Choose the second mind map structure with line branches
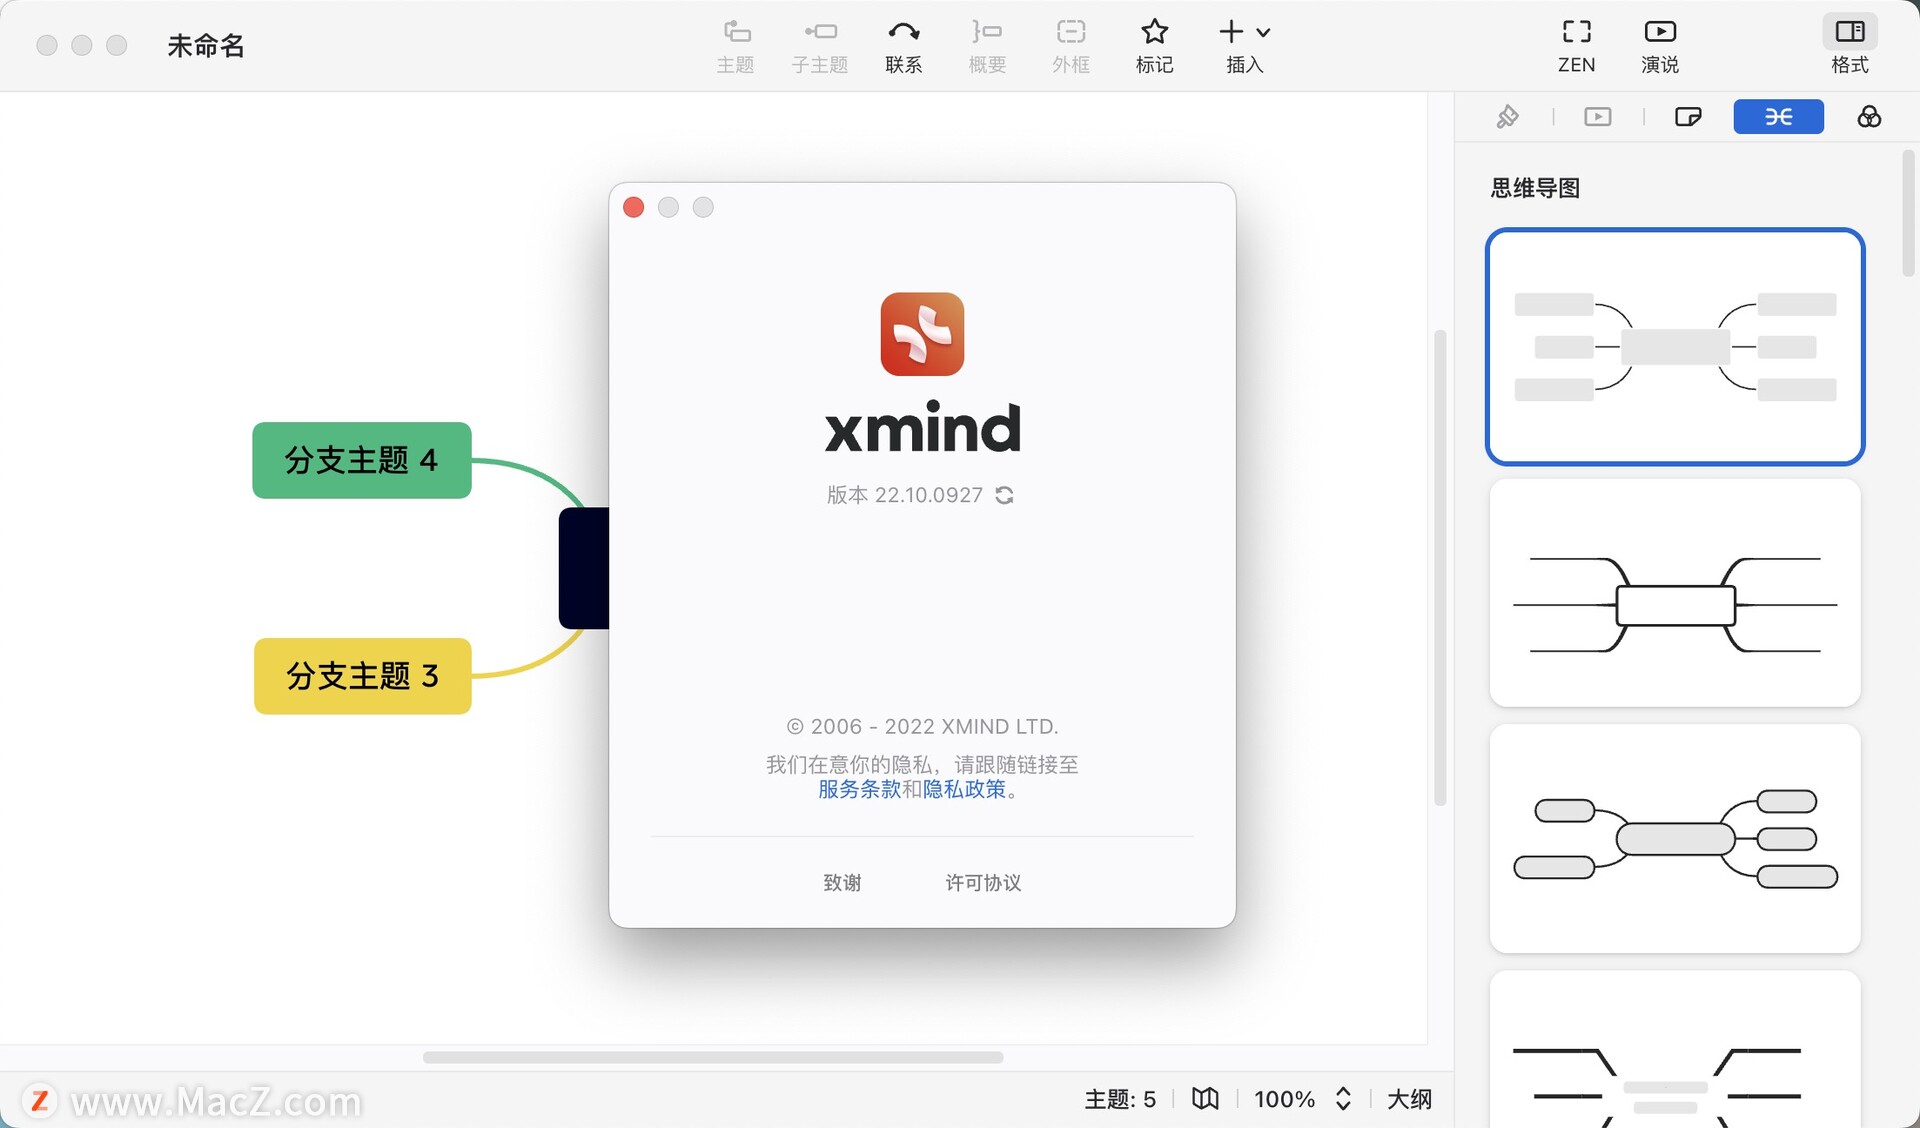Screen dimensions: 1920x1128 [x=1675, y=593]
